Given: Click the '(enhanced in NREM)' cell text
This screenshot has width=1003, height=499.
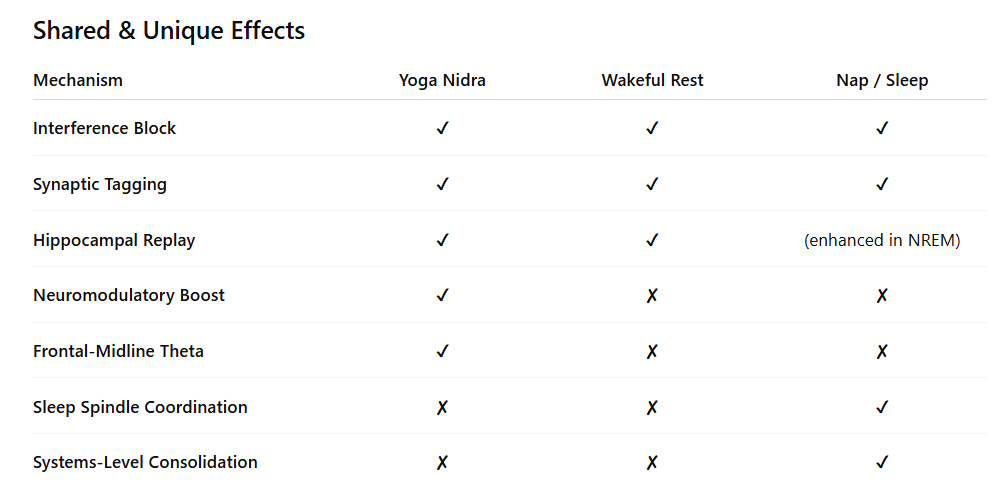Looking at the screenshot, I should pyautogui.click(x=882, y=241).
